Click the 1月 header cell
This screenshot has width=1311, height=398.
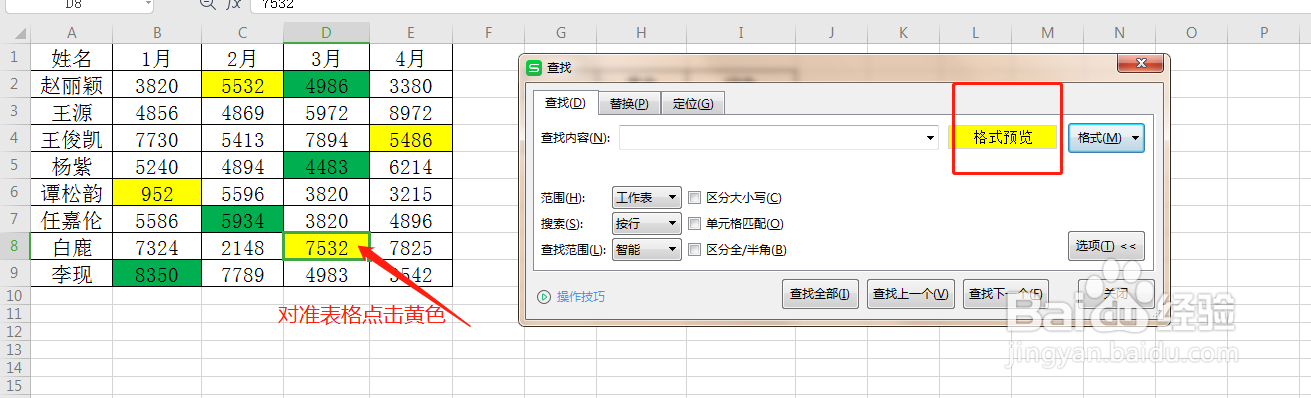click(x=156, y=58)
